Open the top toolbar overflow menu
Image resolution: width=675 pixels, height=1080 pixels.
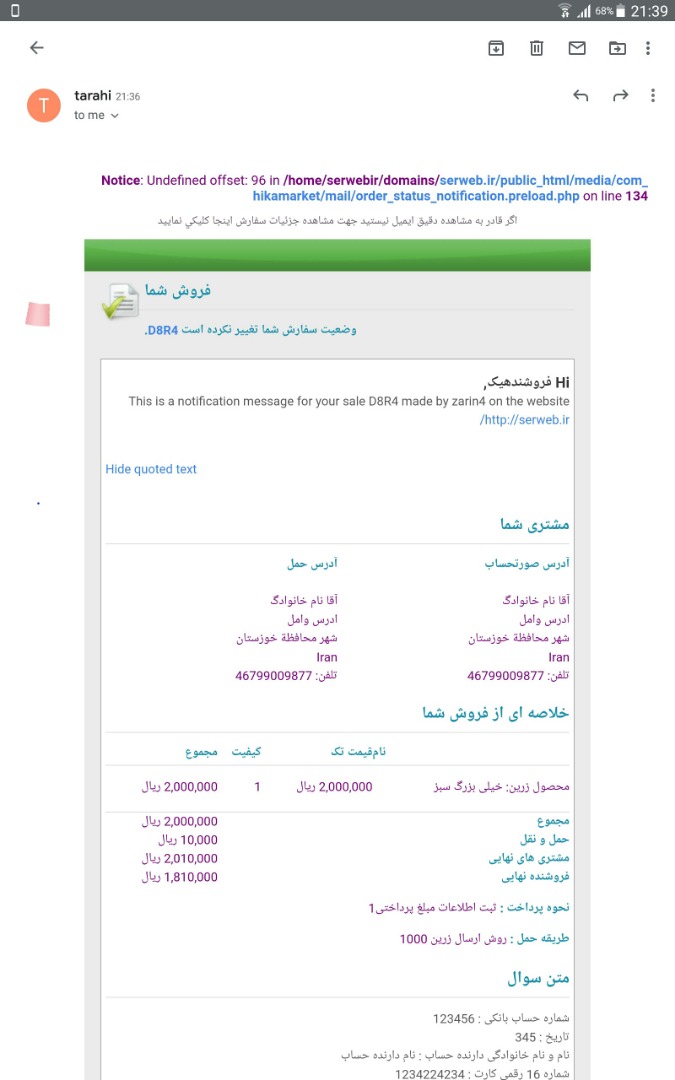649,48
